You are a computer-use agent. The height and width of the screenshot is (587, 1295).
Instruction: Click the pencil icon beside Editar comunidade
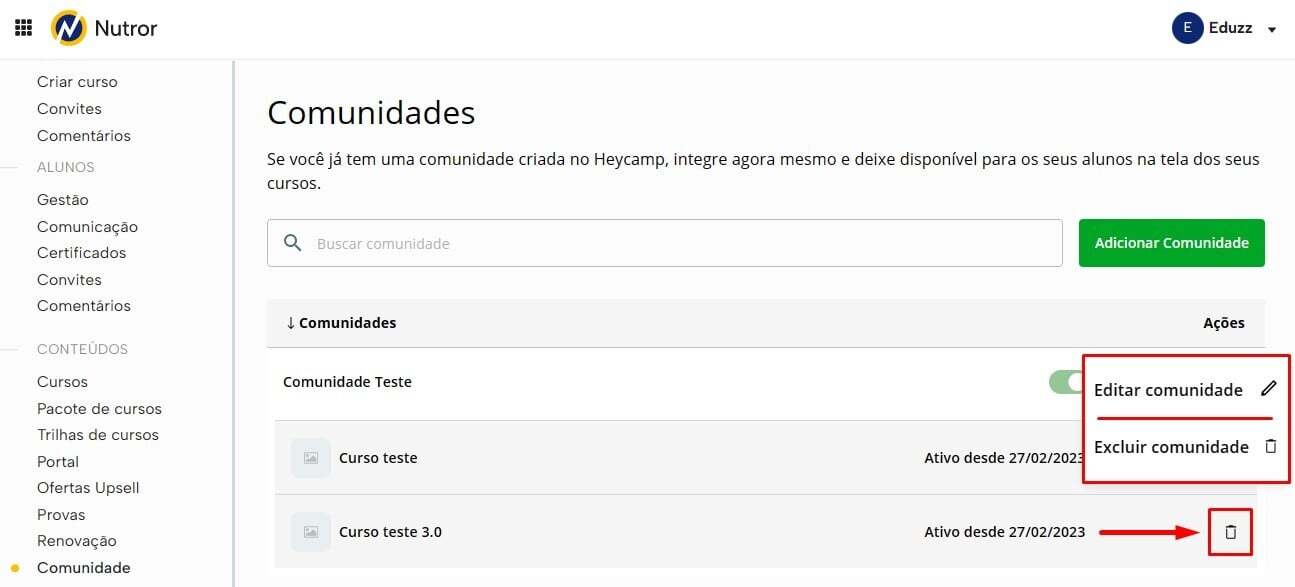point(1269,389)
